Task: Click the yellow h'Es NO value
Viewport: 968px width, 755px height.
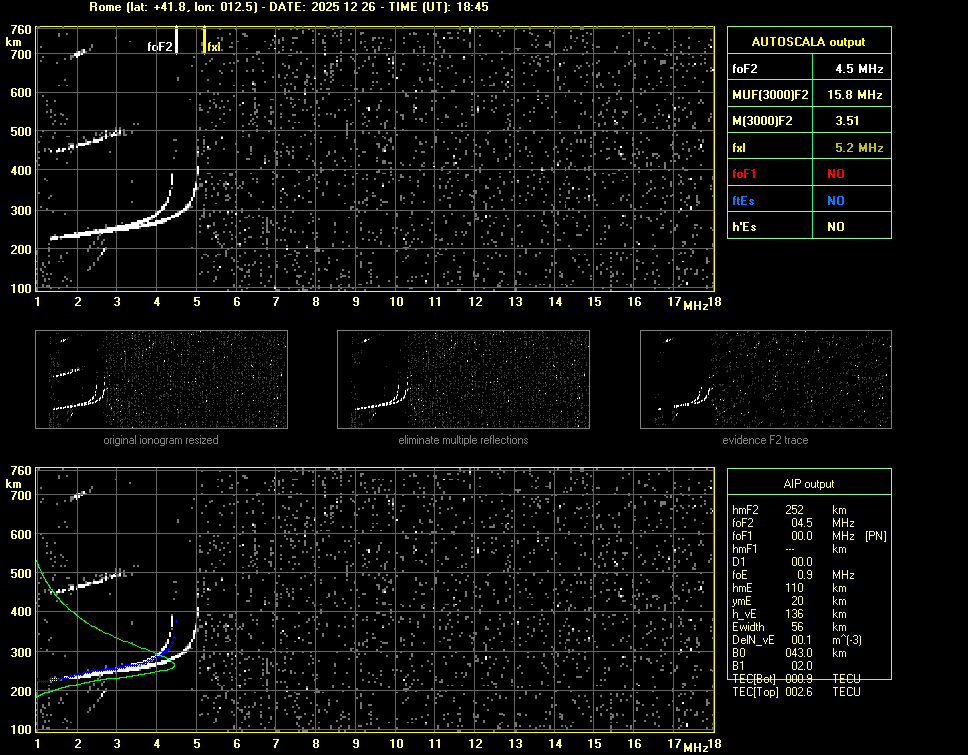Action: coord(835,227)
